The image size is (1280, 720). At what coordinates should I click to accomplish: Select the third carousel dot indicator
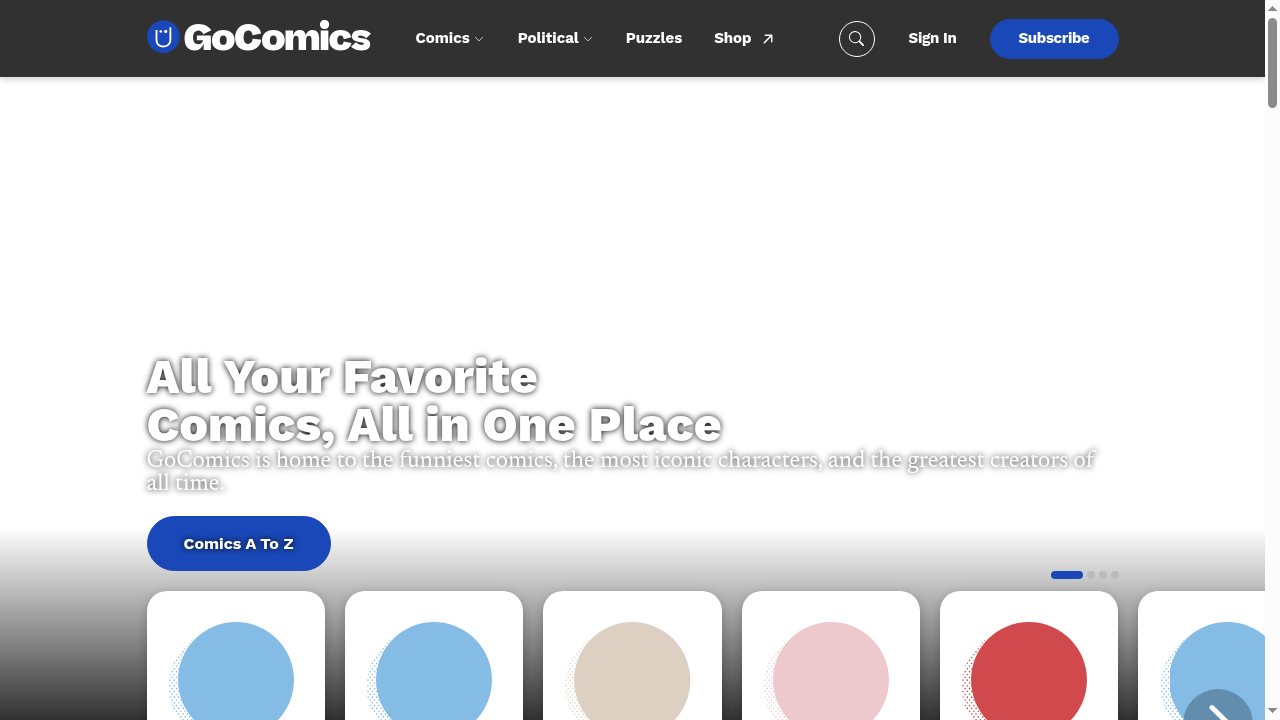[x=1103, y=575]
